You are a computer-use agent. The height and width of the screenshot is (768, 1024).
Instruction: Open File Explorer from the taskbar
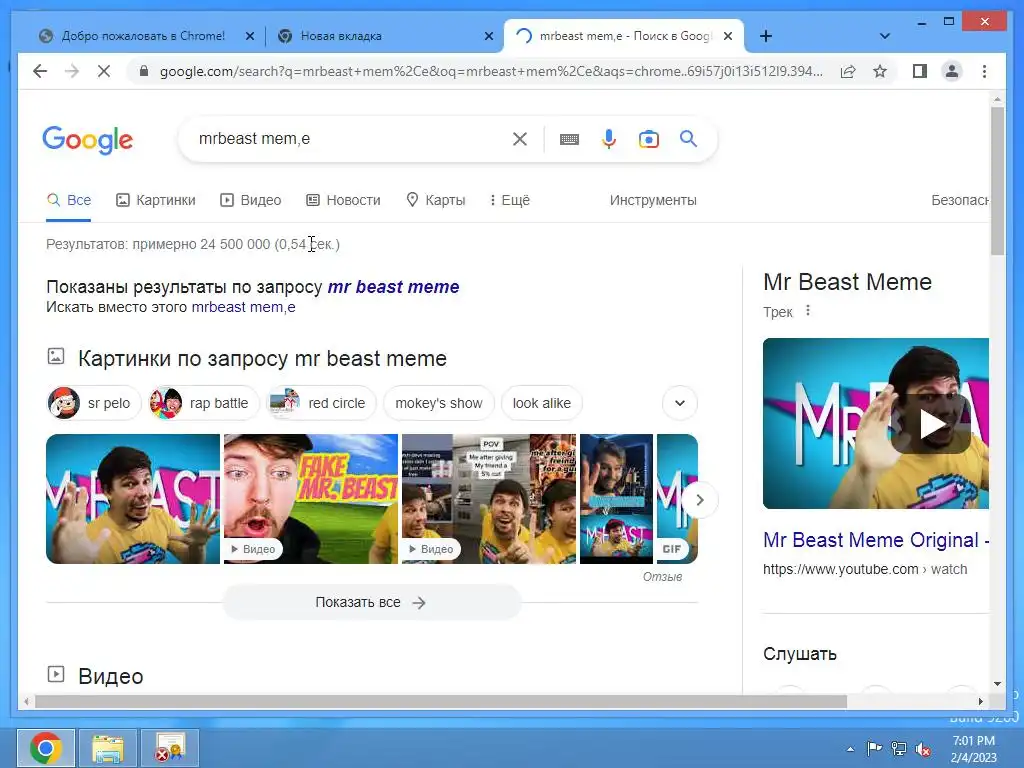(108, 748)
